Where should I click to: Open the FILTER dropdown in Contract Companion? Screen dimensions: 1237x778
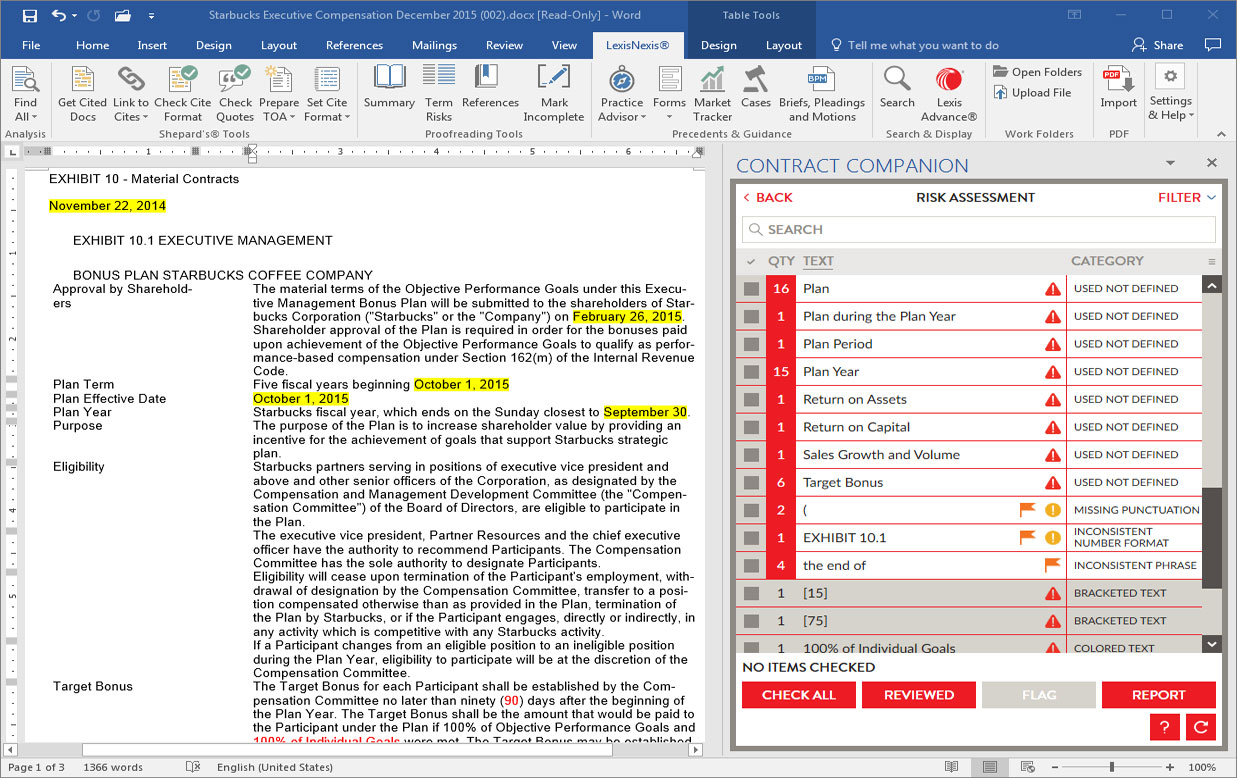pos(1185,197)
